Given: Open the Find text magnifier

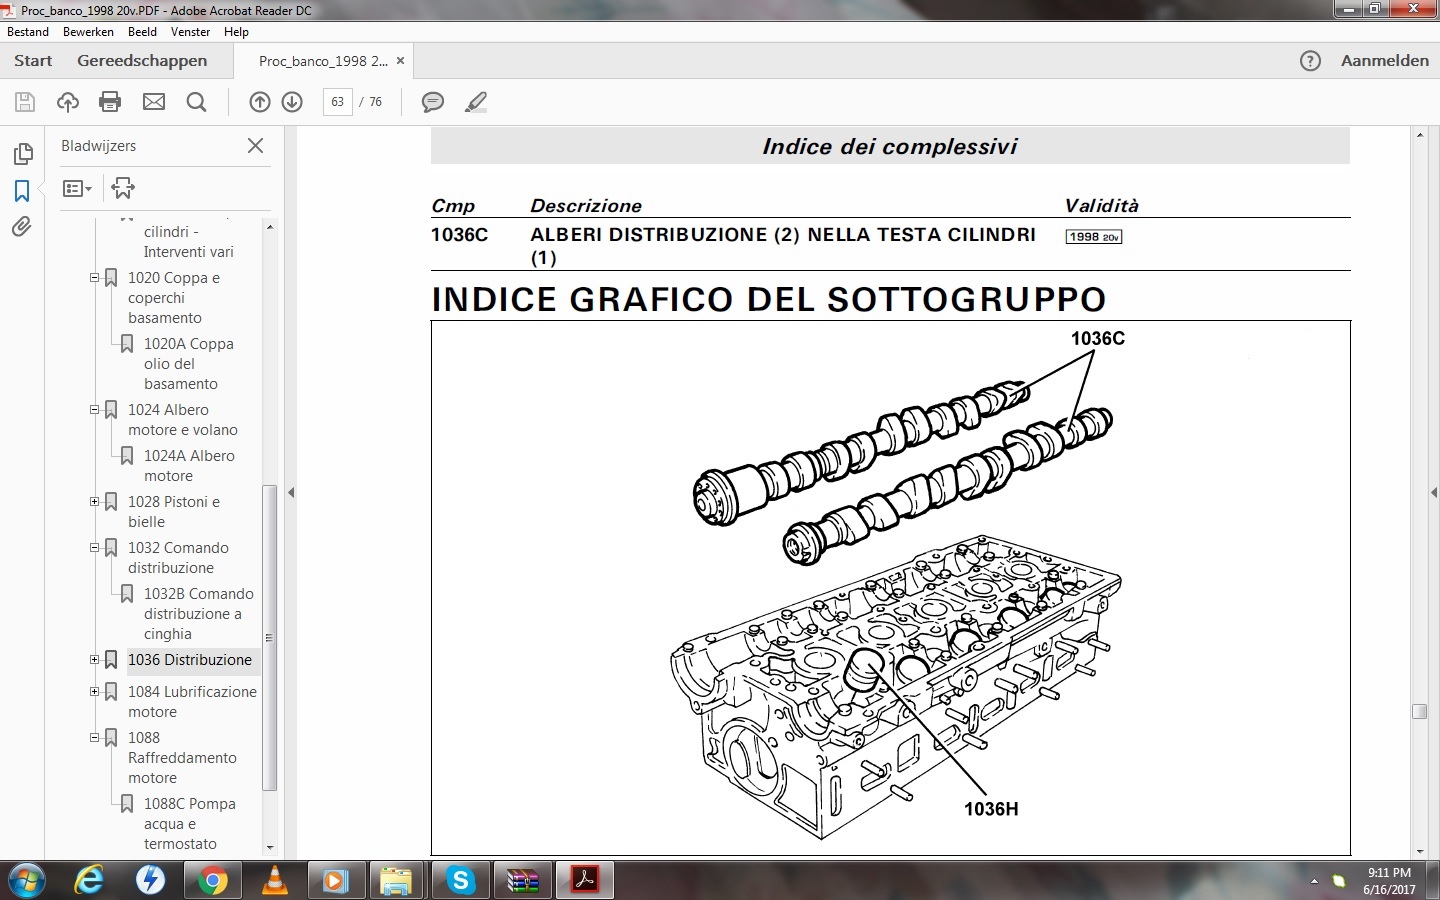Looking at the screenshot, I should pos(197,102).
